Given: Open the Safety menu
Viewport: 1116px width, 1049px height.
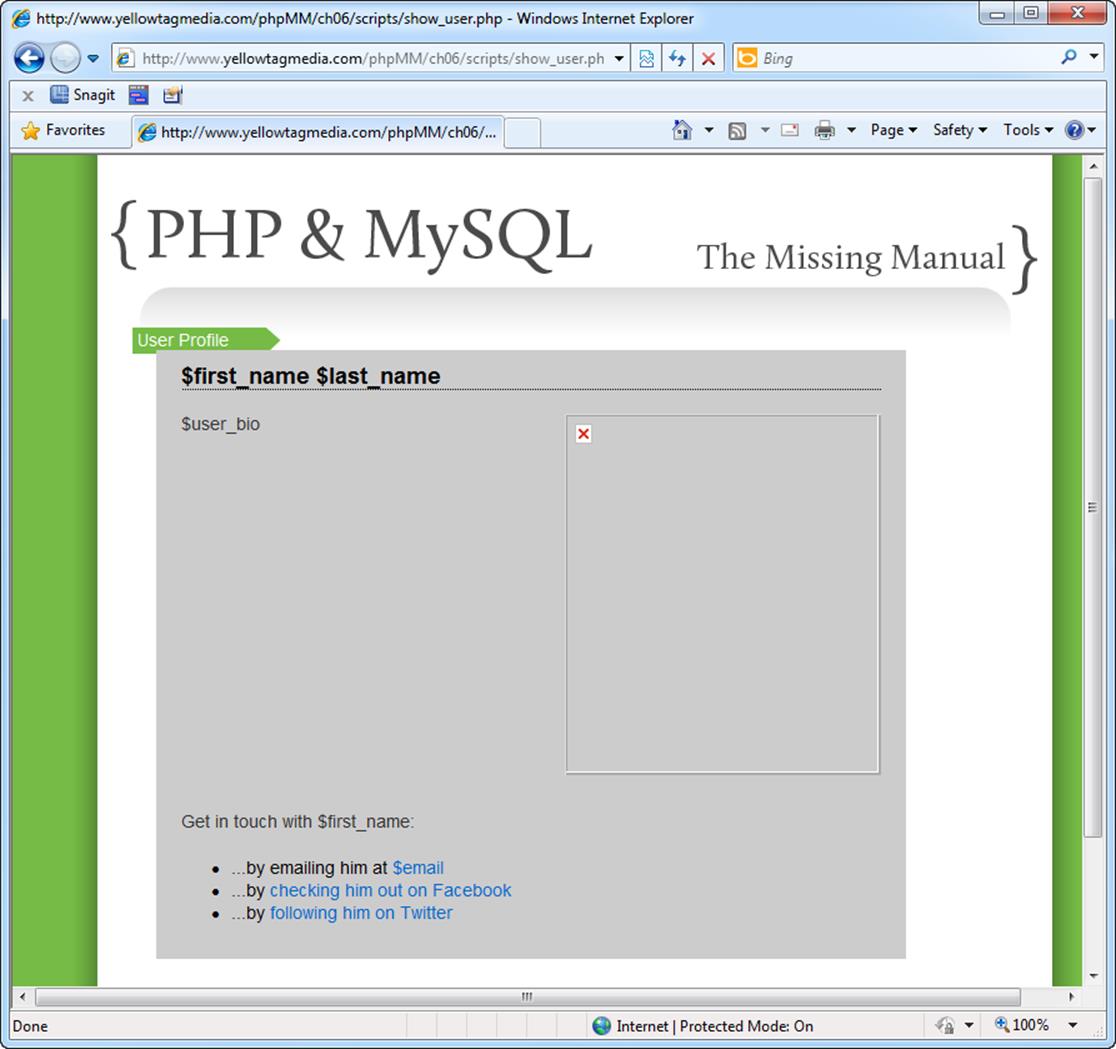Looking at the screenshot, I should [x=959, y=130].
